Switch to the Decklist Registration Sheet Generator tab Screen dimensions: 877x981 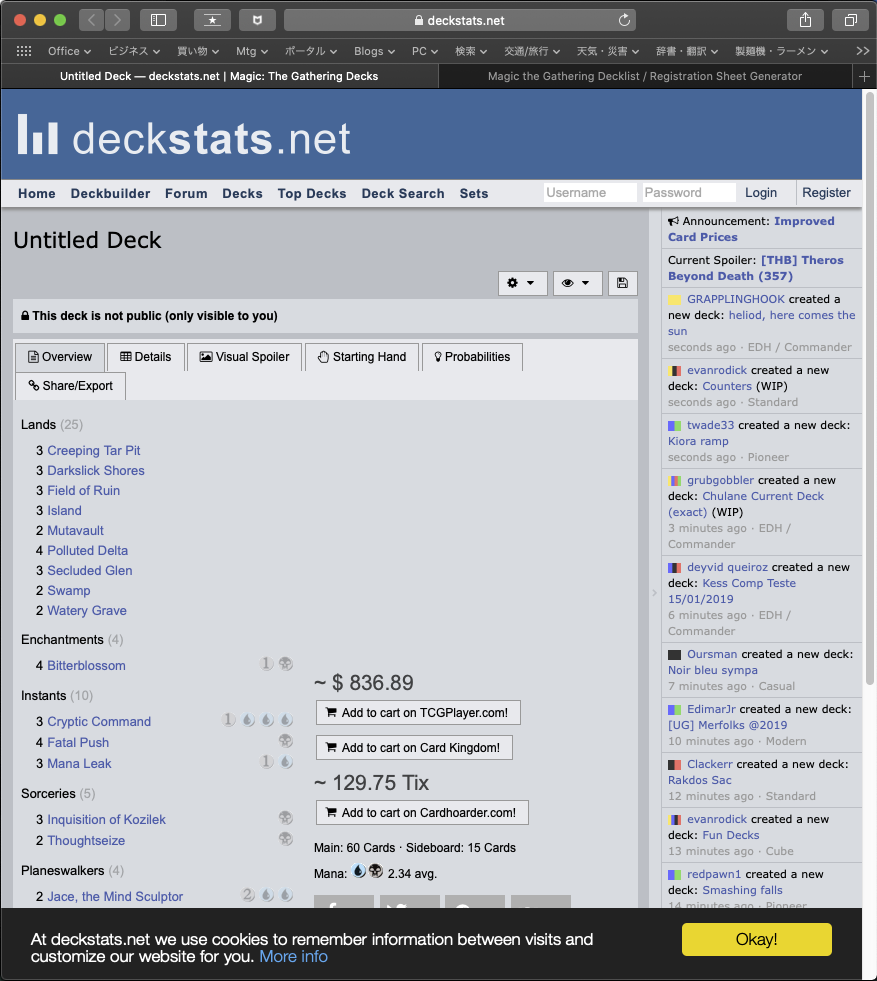[645, 76]
